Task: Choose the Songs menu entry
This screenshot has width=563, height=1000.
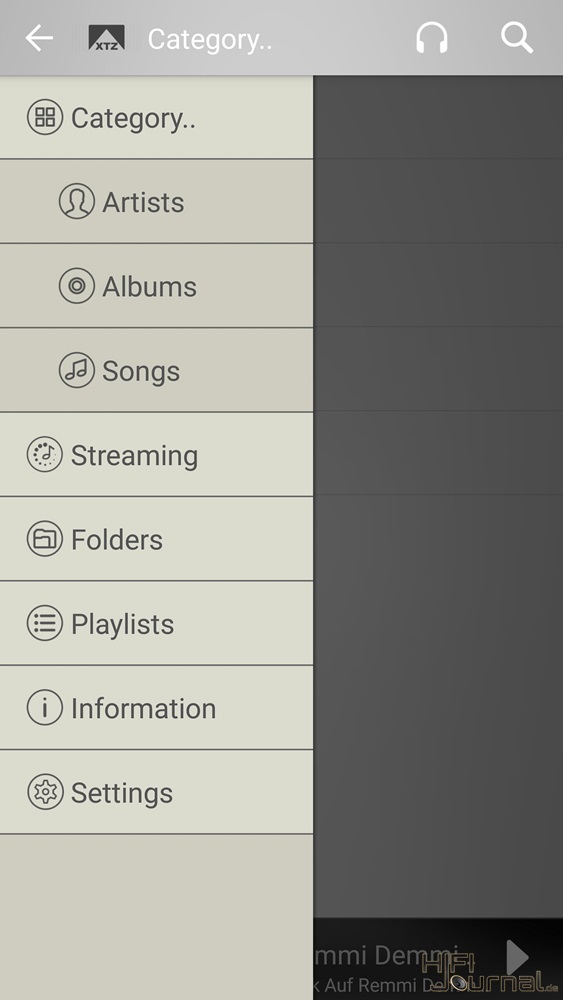Action: [156, 371]
